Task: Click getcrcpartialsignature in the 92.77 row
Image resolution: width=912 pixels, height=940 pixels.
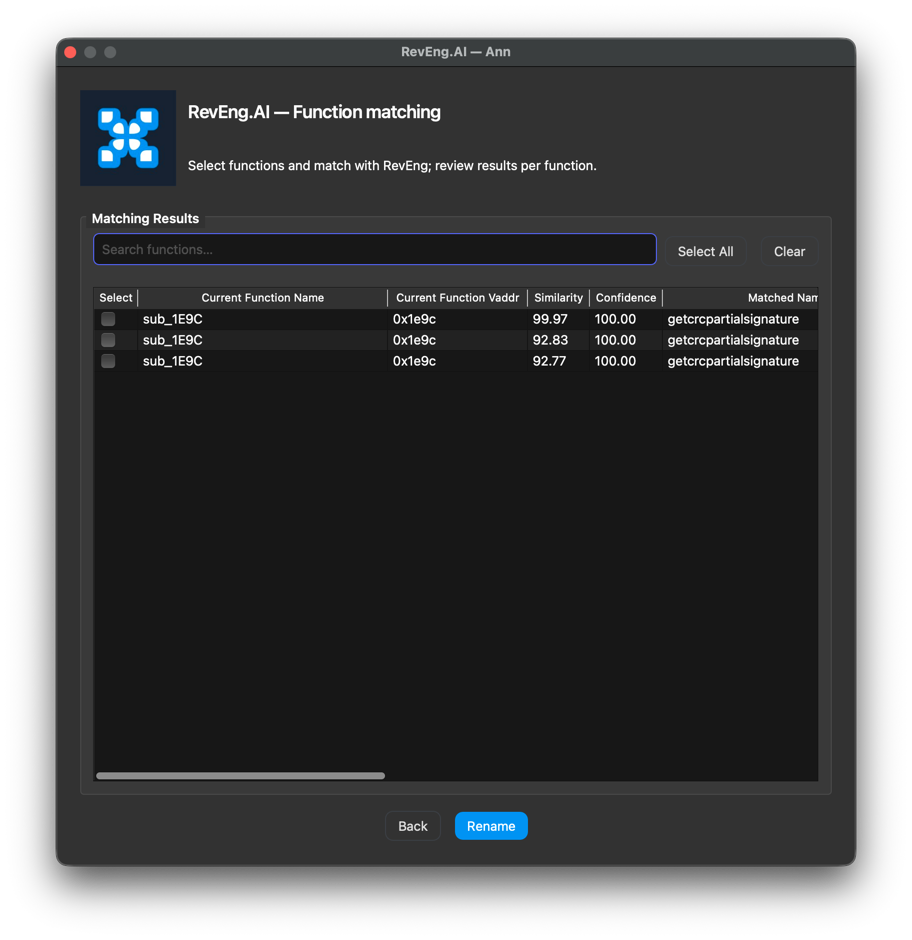Action: (x=733, y=361)
